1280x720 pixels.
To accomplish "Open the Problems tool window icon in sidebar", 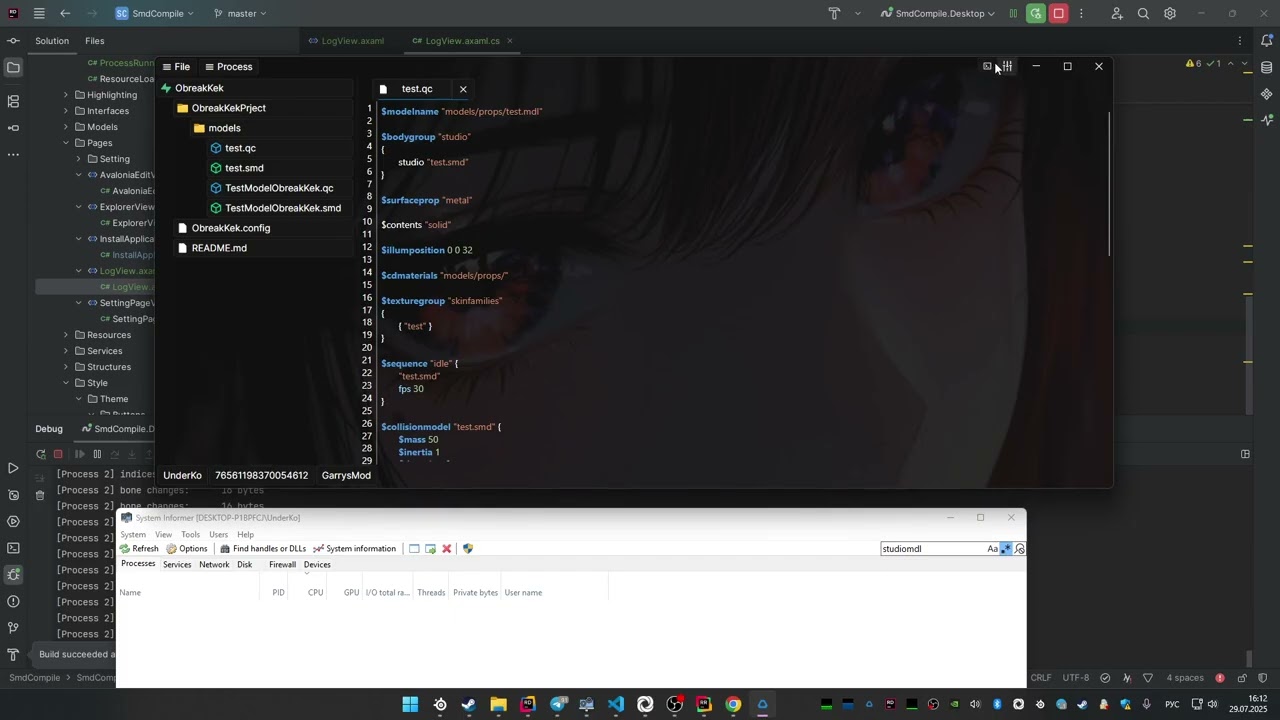I will (x=13, y=601).
